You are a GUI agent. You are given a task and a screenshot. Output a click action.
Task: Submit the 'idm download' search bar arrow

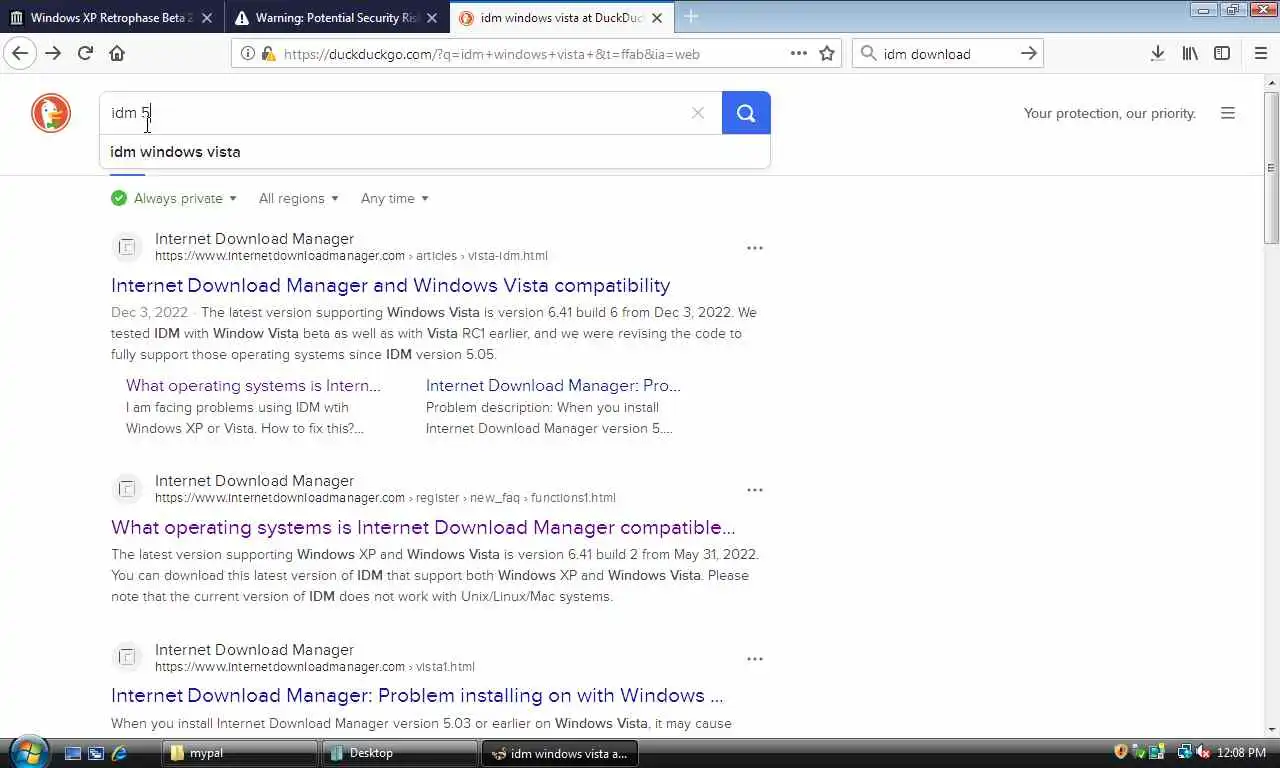pos(1028,54)
